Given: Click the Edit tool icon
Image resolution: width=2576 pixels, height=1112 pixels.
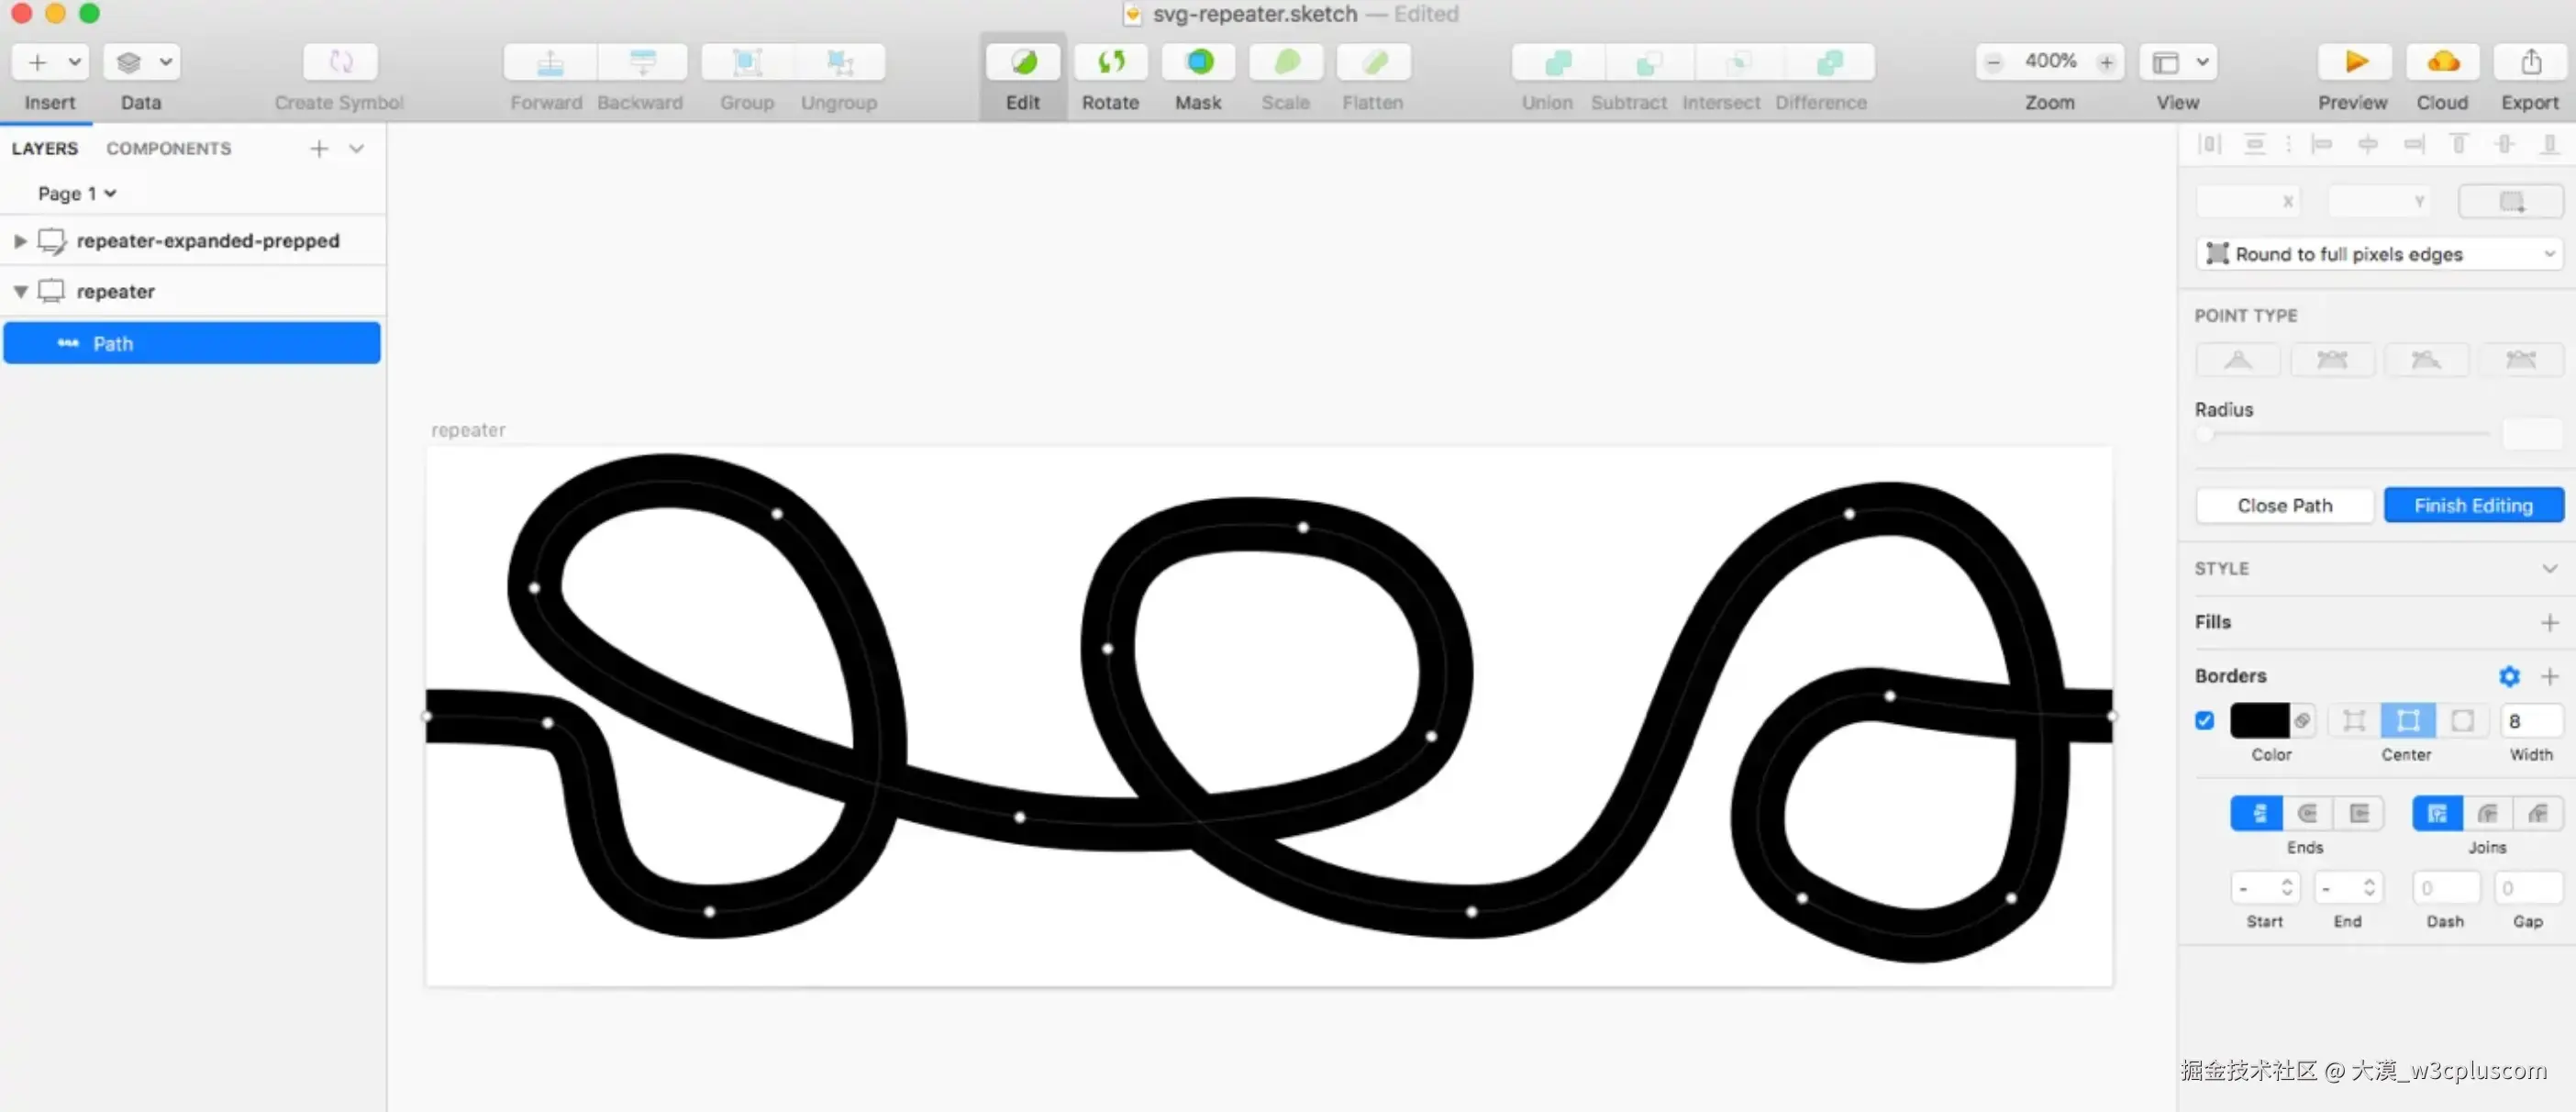Looking at the screenshot, I should (1023, 63).
